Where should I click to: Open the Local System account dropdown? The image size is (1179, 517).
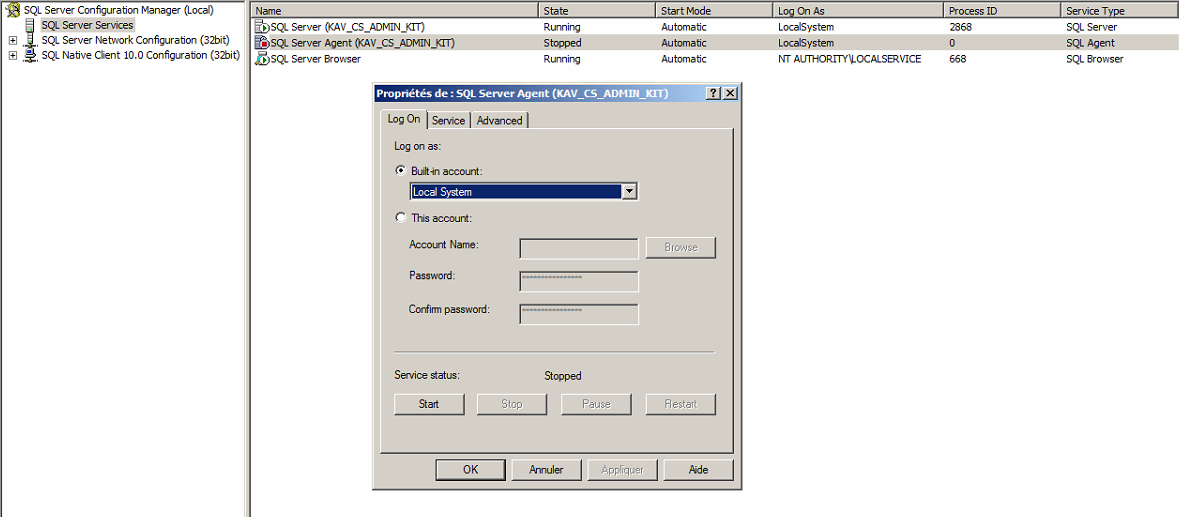point(630,192)
